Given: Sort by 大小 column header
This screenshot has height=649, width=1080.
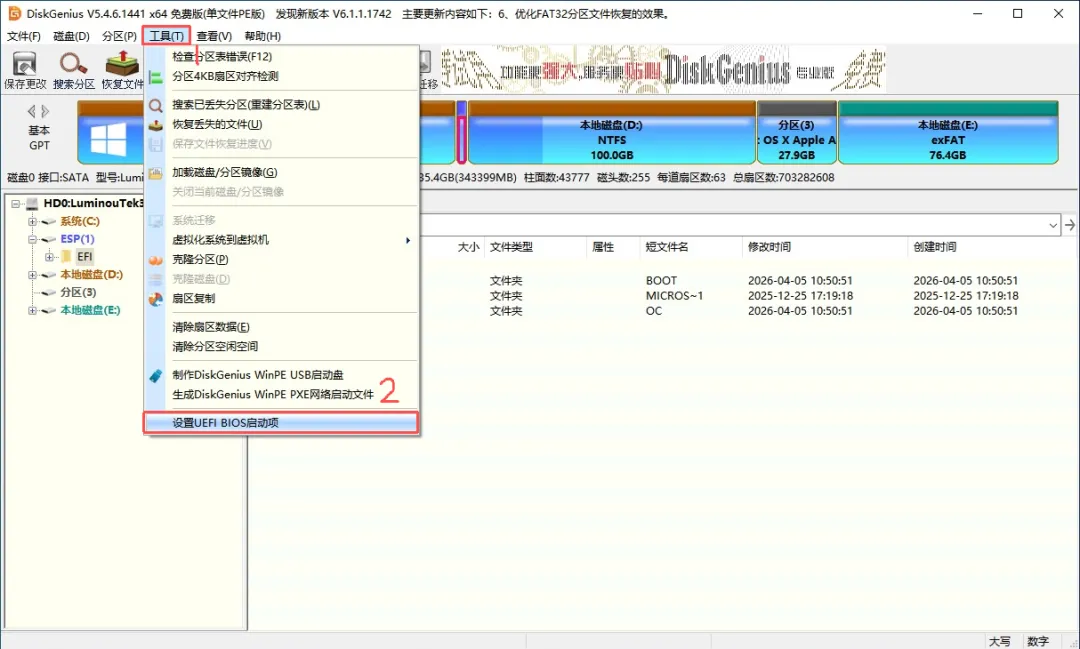Looking at the screenshot, I should pos(468,247).
